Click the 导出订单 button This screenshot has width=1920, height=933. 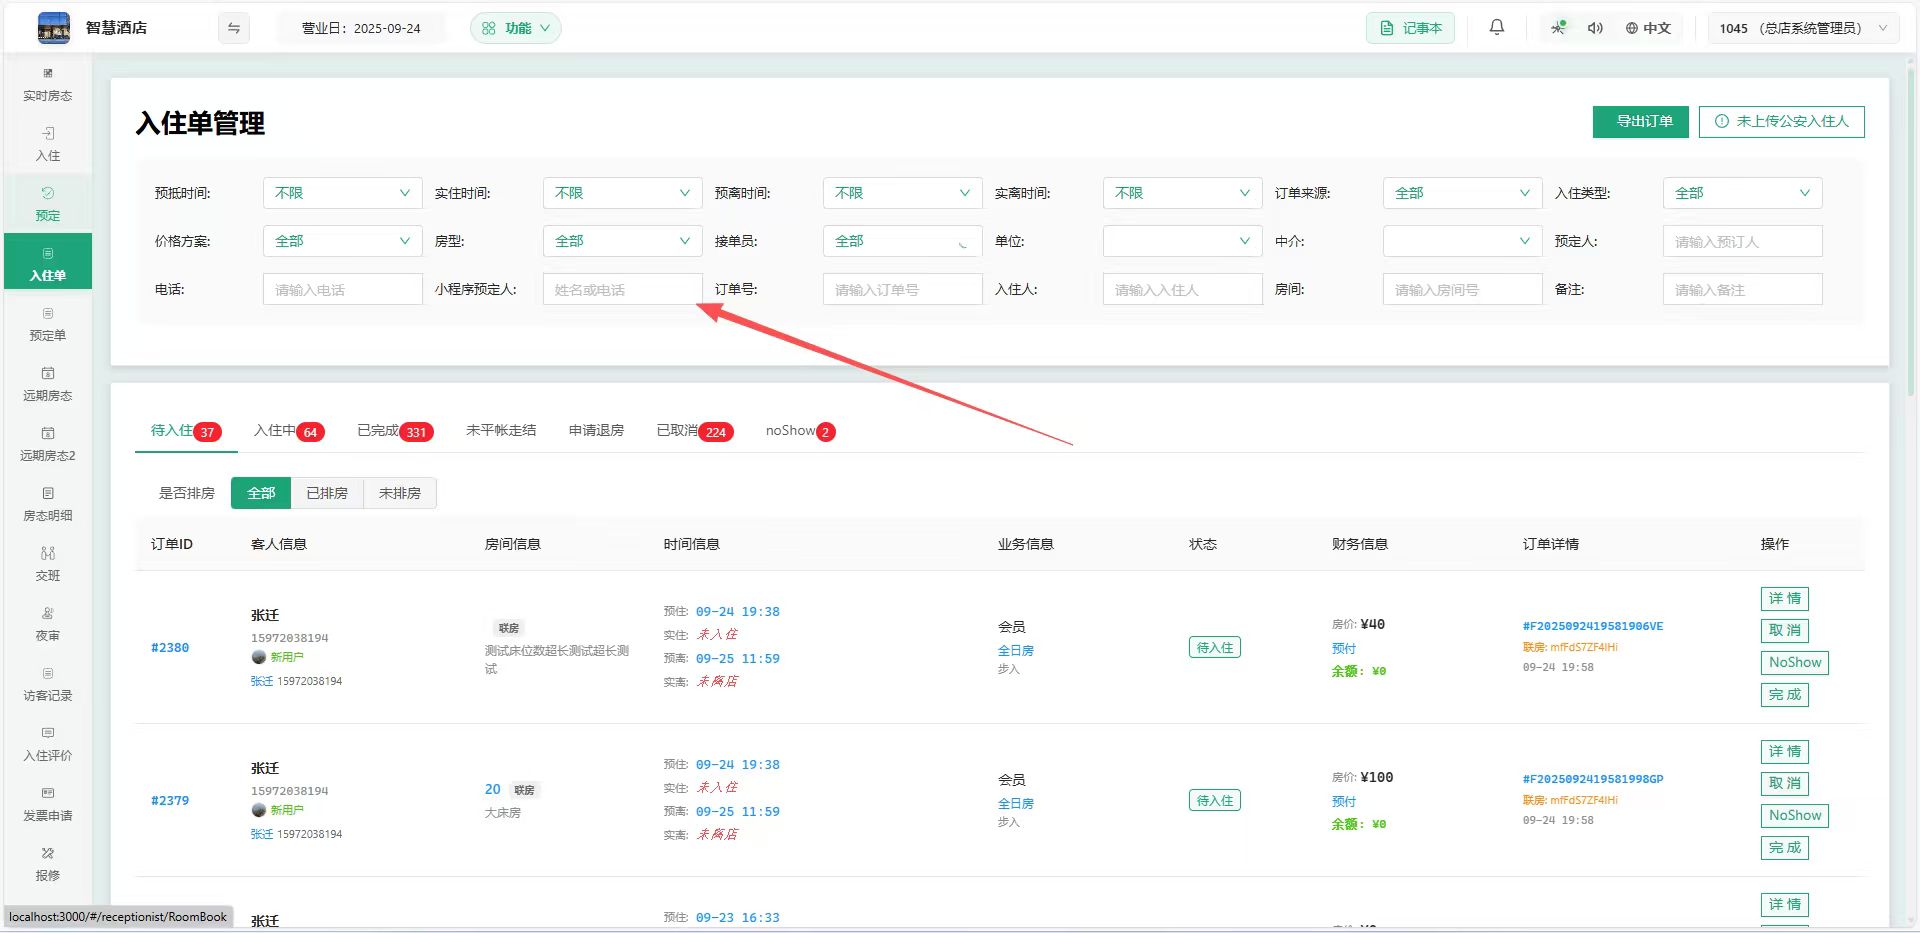tap(1640, 121)
